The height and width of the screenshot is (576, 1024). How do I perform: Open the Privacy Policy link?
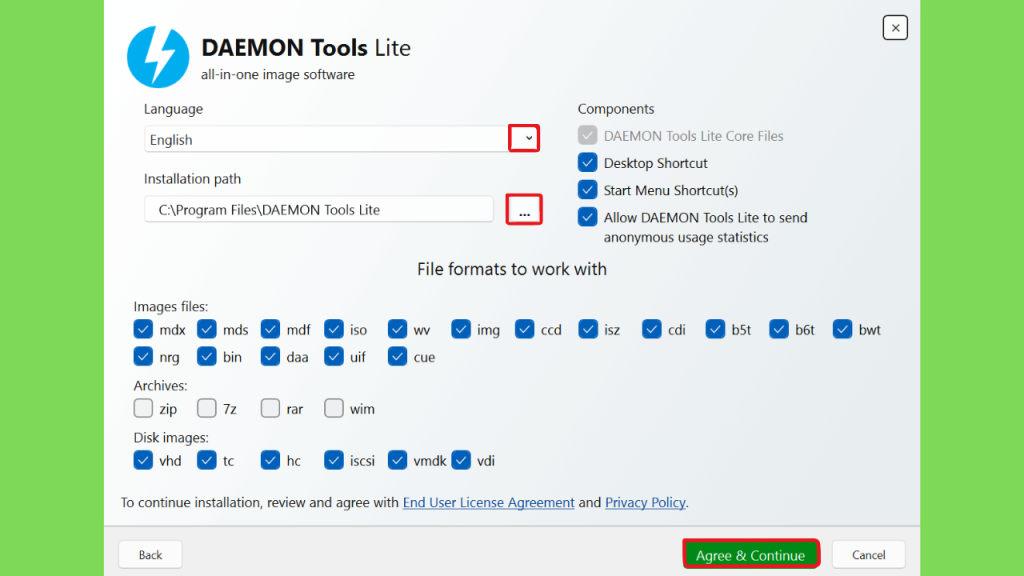coord(645,502)
